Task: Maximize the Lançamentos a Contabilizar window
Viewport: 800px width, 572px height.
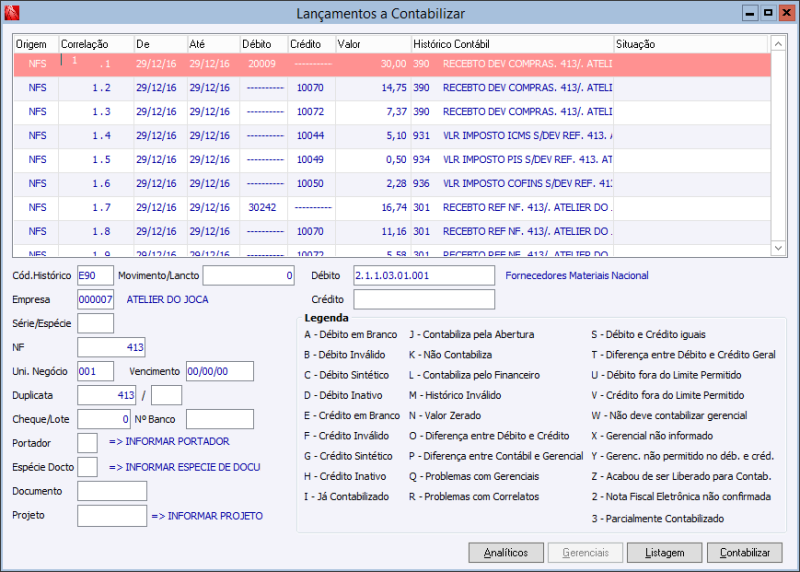Action: click(767, 13)
